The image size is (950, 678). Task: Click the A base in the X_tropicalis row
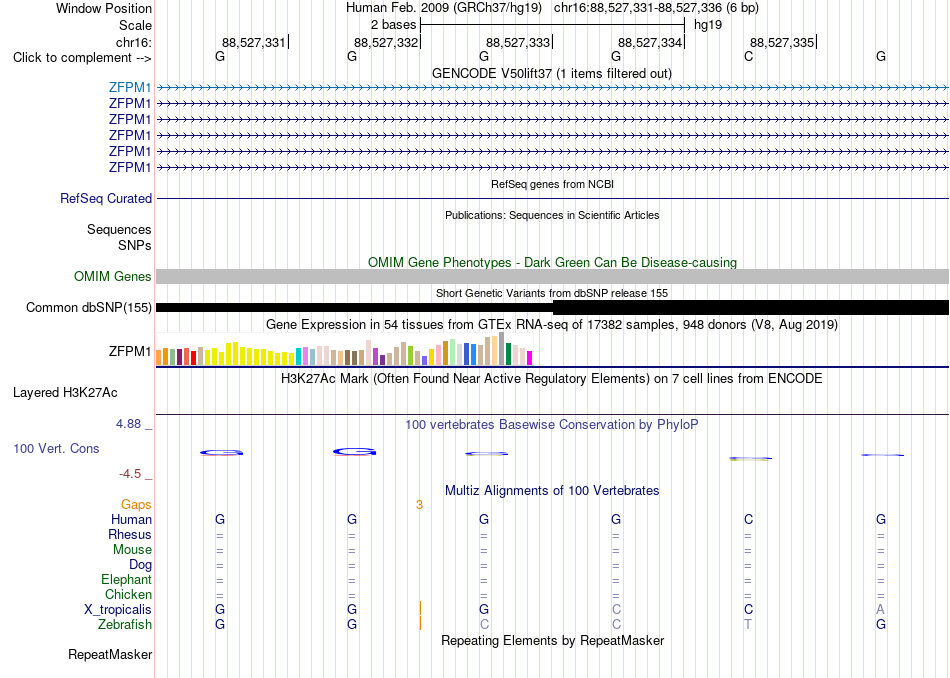880,610
